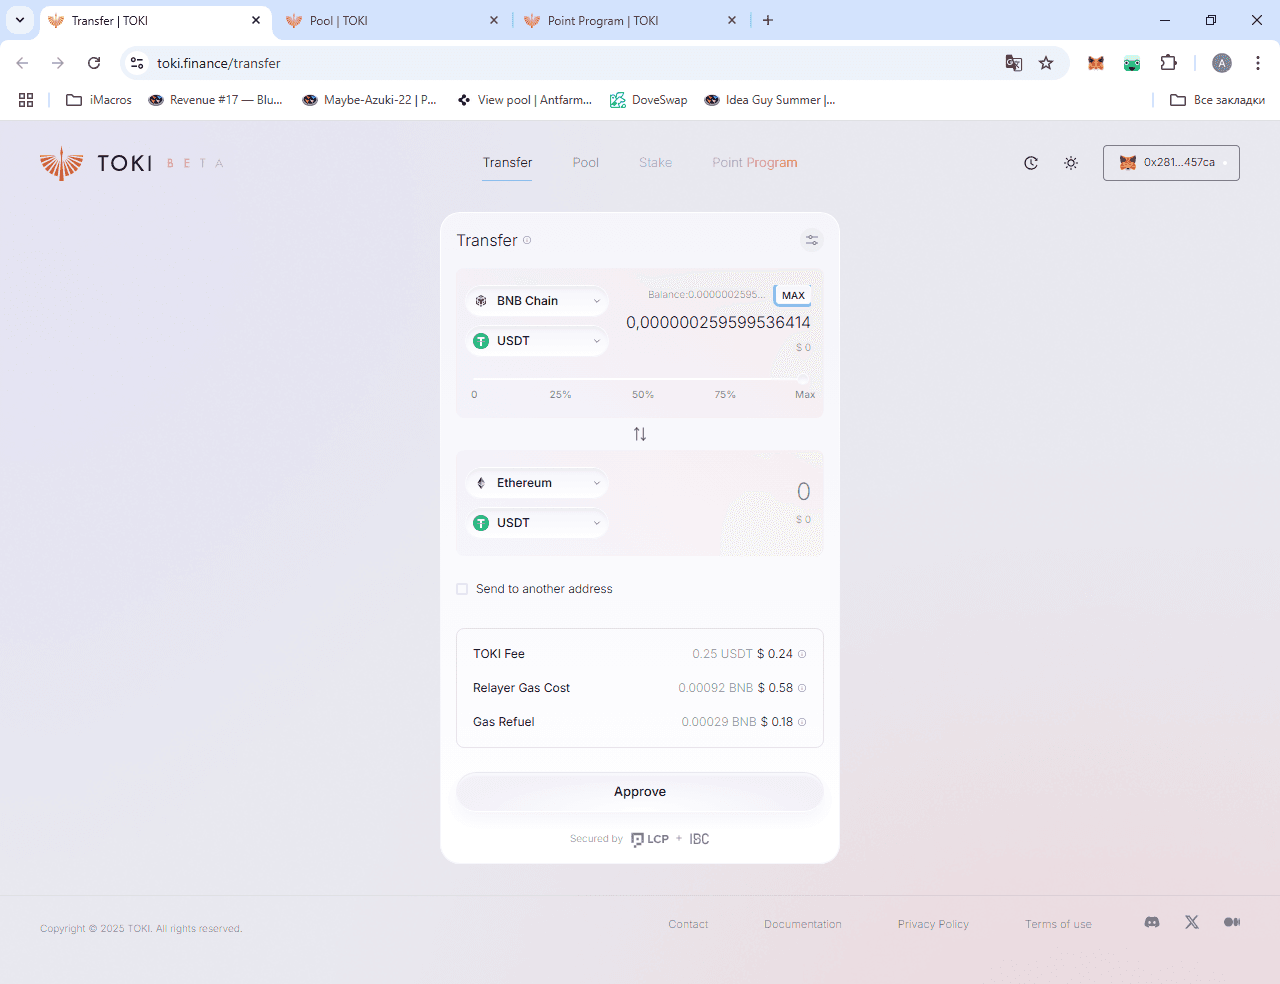Set amount slider to 75%
Viewport: 1280px width, 984px height.
click(x=725, y=394)
